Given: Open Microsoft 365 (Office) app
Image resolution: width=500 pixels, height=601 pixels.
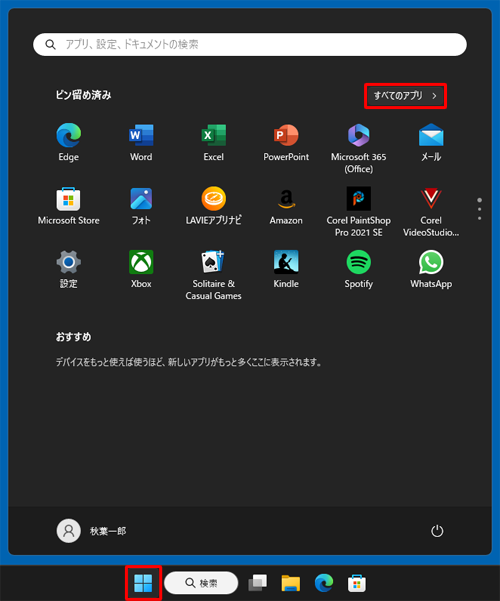Looking at the screenshot, I should pos(359,148).
